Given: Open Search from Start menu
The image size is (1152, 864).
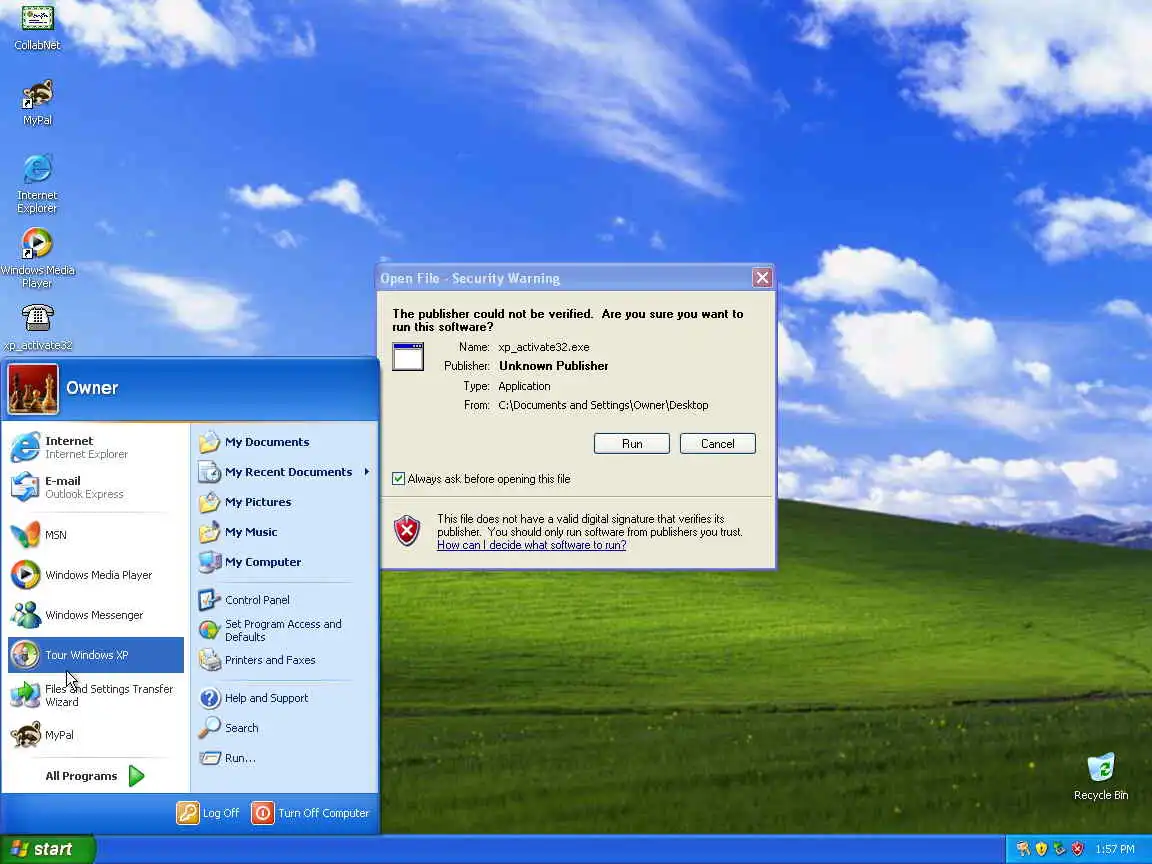Looking at the screenshot, I should tap(284, 727).
